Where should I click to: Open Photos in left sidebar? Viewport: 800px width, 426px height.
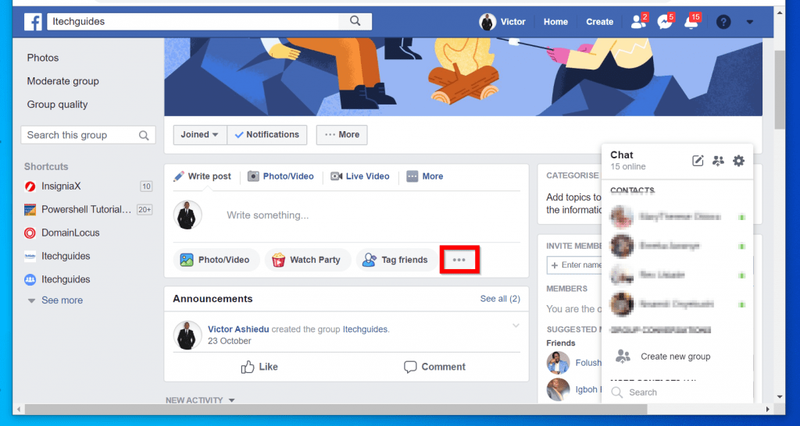(43, 58)
